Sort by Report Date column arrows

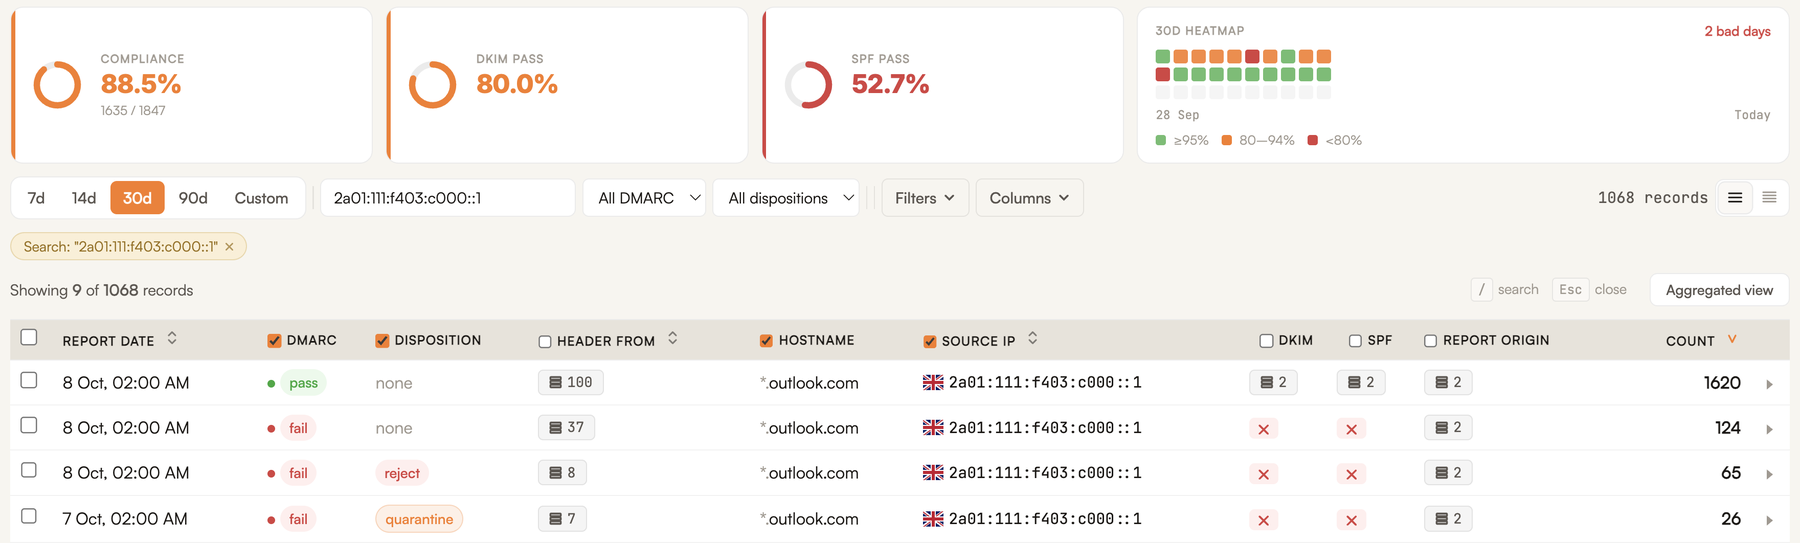click(172, 338)
